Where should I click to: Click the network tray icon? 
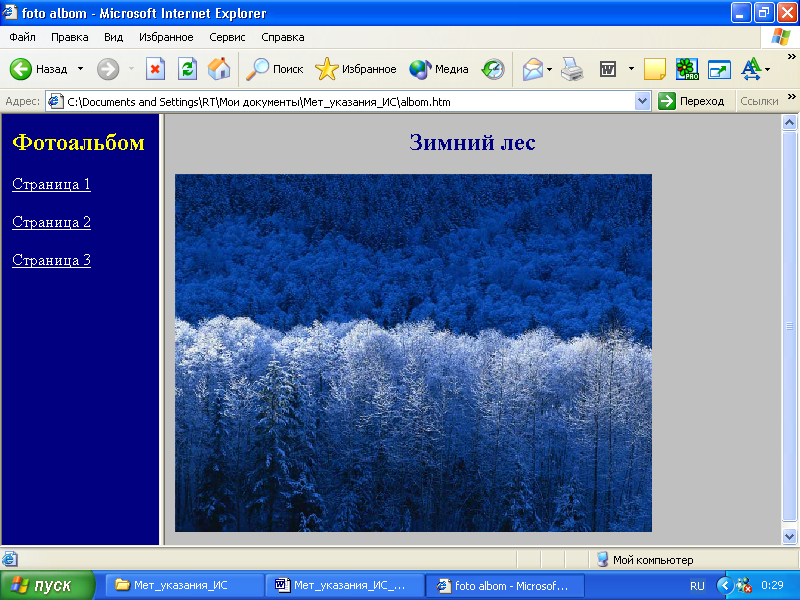tap(744, 585)
